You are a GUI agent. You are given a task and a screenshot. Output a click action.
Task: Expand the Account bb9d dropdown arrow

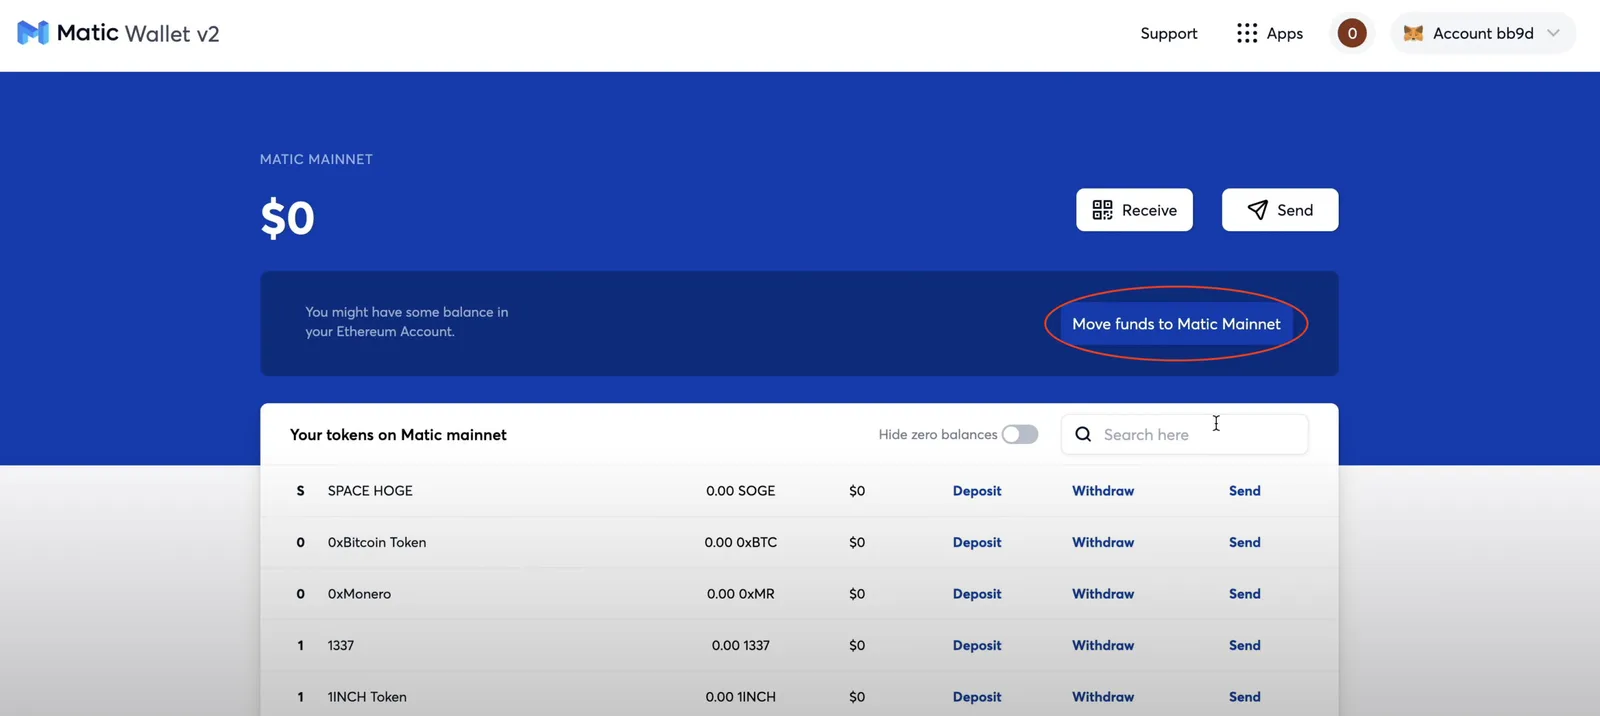[x=1553, y=33]
